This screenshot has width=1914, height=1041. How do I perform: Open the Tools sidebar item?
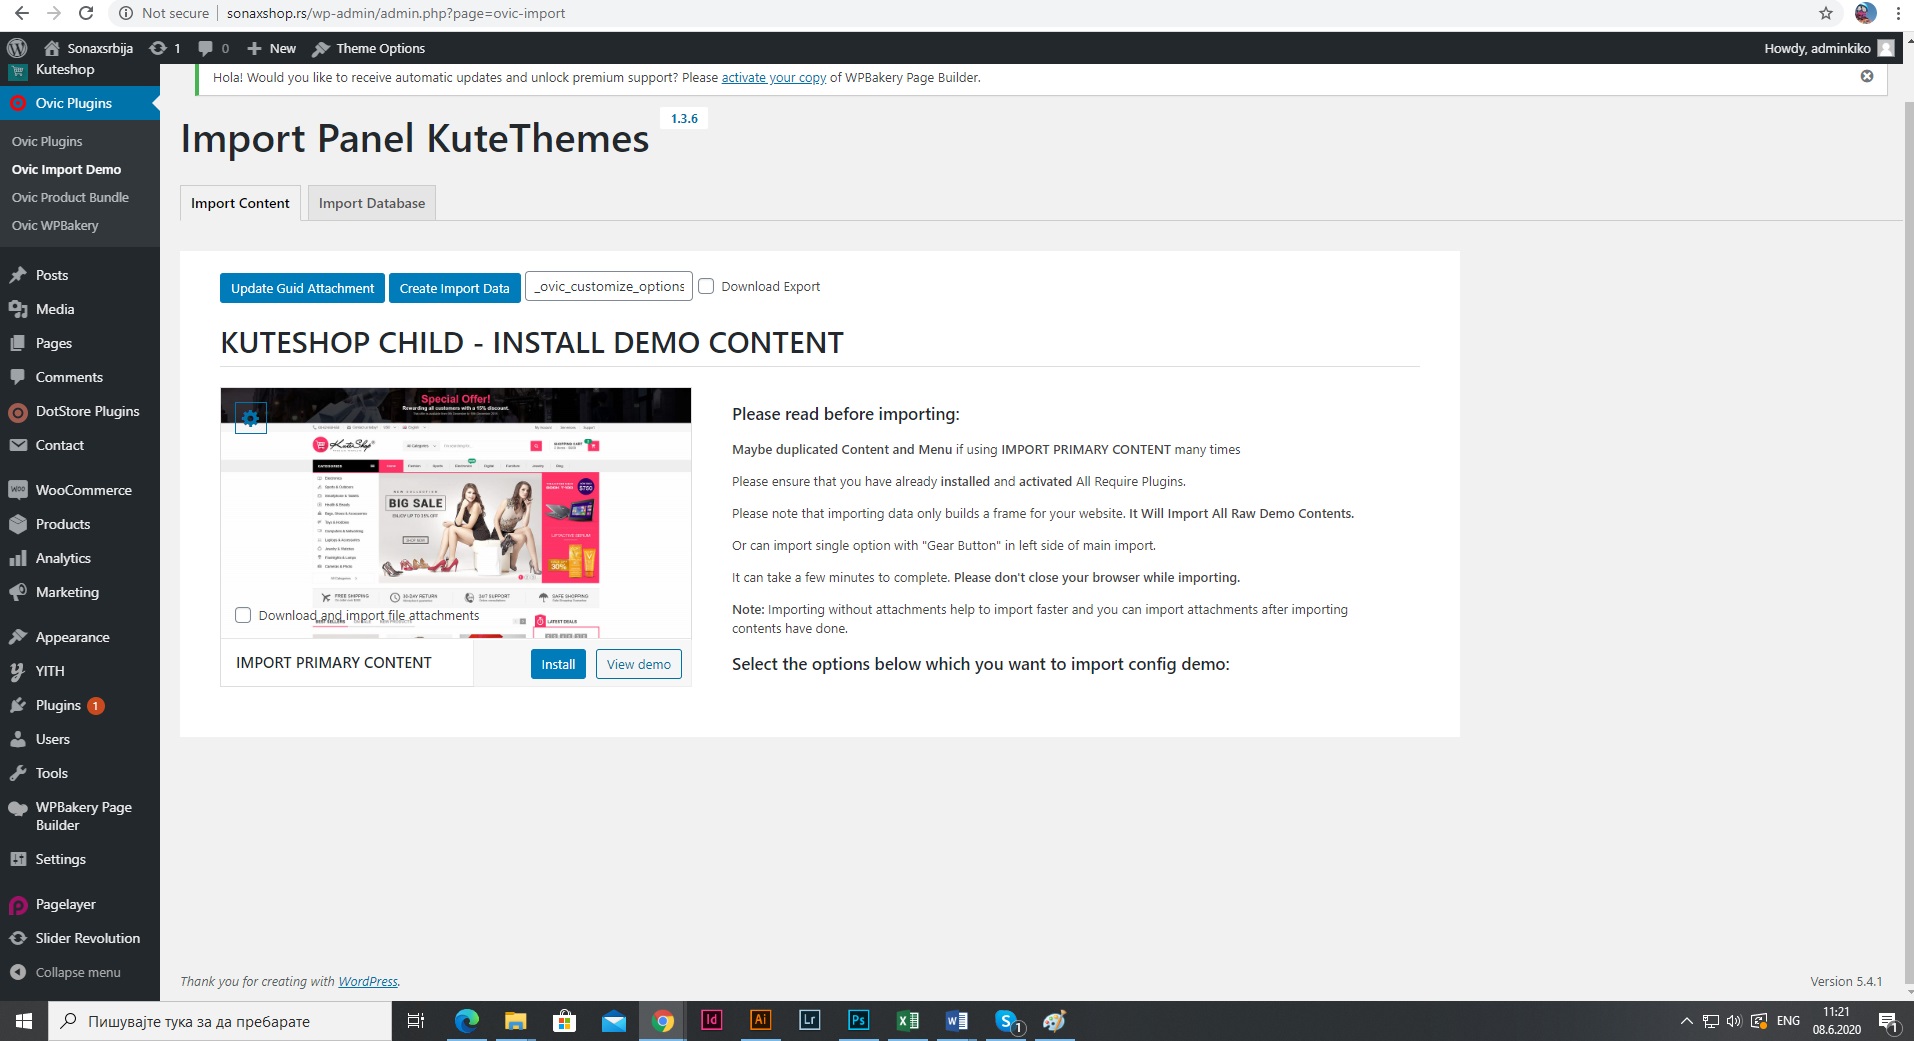[80, 773]
